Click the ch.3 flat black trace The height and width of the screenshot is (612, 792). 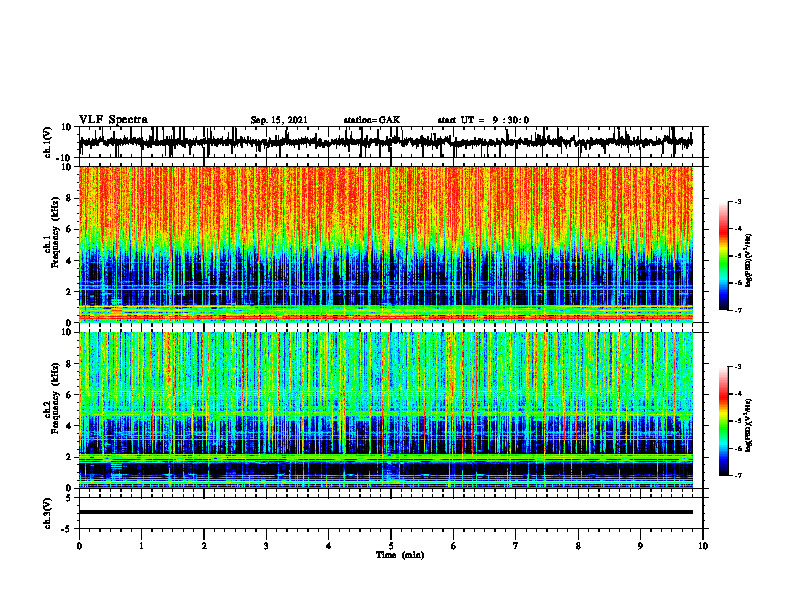pyautogui.click(x=385, y=512)
